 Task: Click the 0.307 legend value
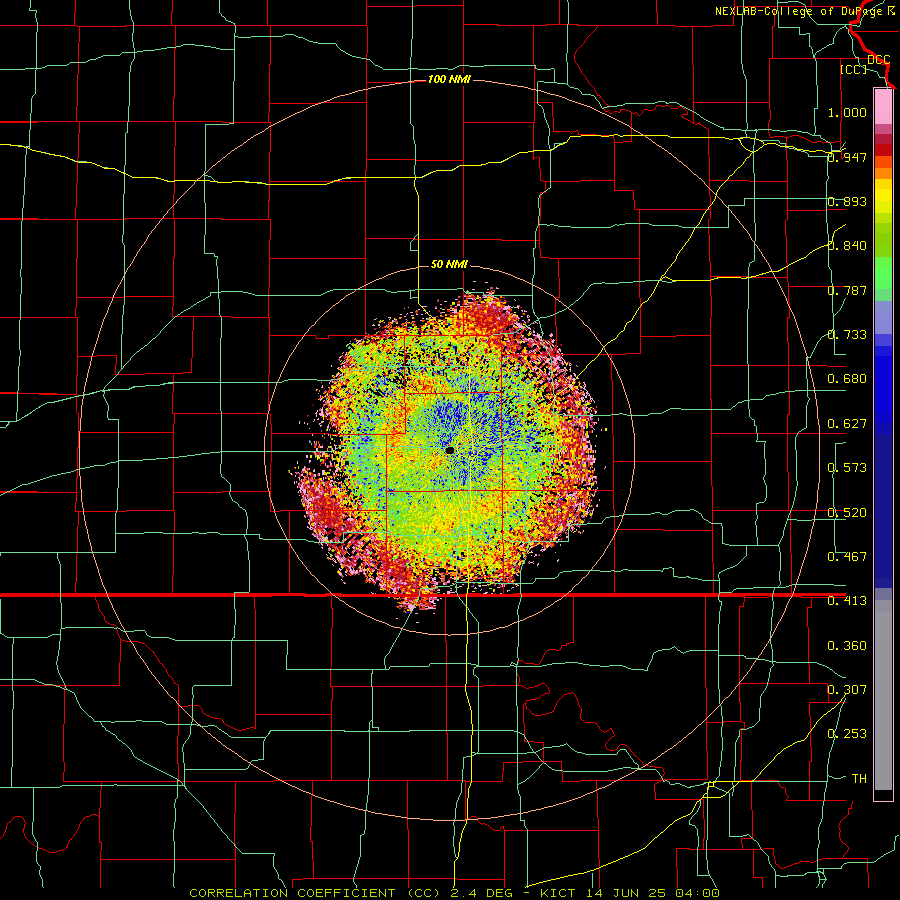(x=847, y=690)
